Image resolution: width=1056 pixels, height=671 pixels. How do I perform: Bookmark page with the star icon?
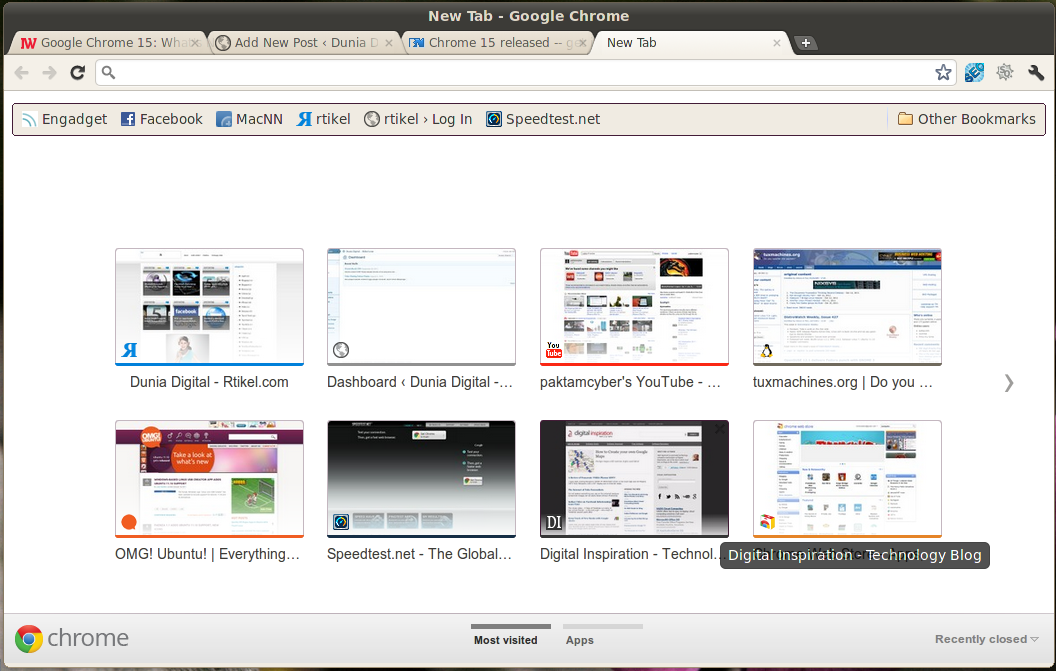pos(943,73)
